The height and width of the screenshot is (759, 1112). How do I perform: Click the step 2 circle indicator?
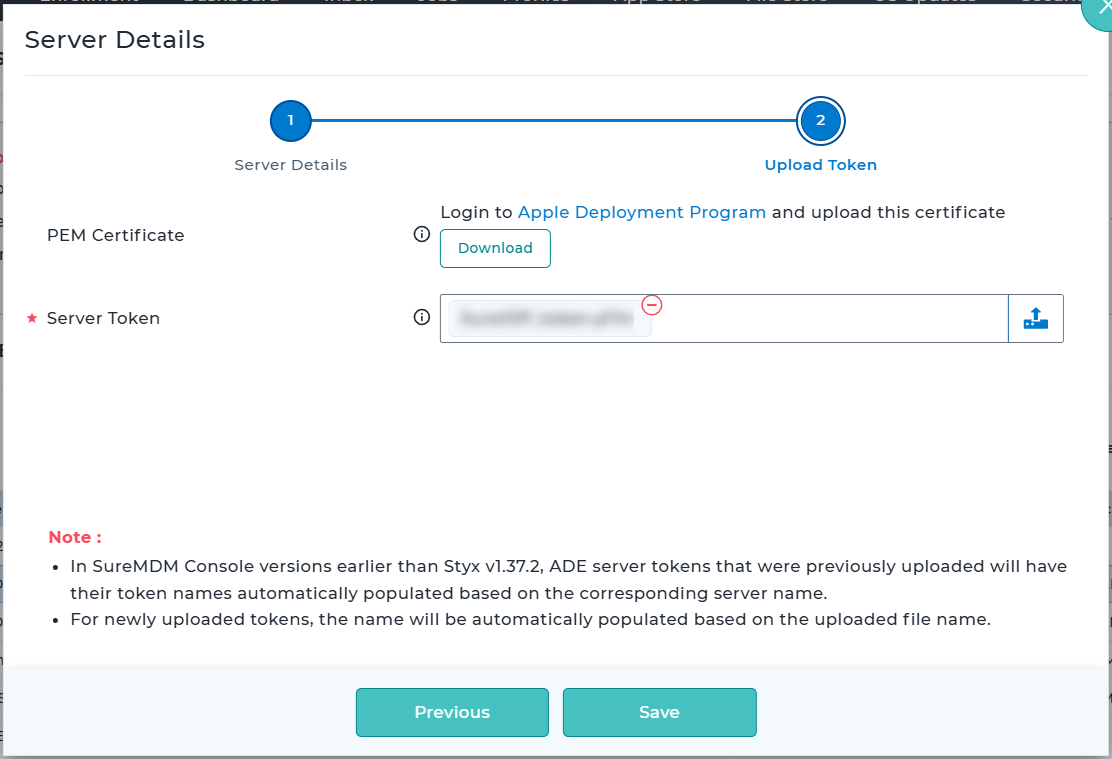[x=821, y=121]
